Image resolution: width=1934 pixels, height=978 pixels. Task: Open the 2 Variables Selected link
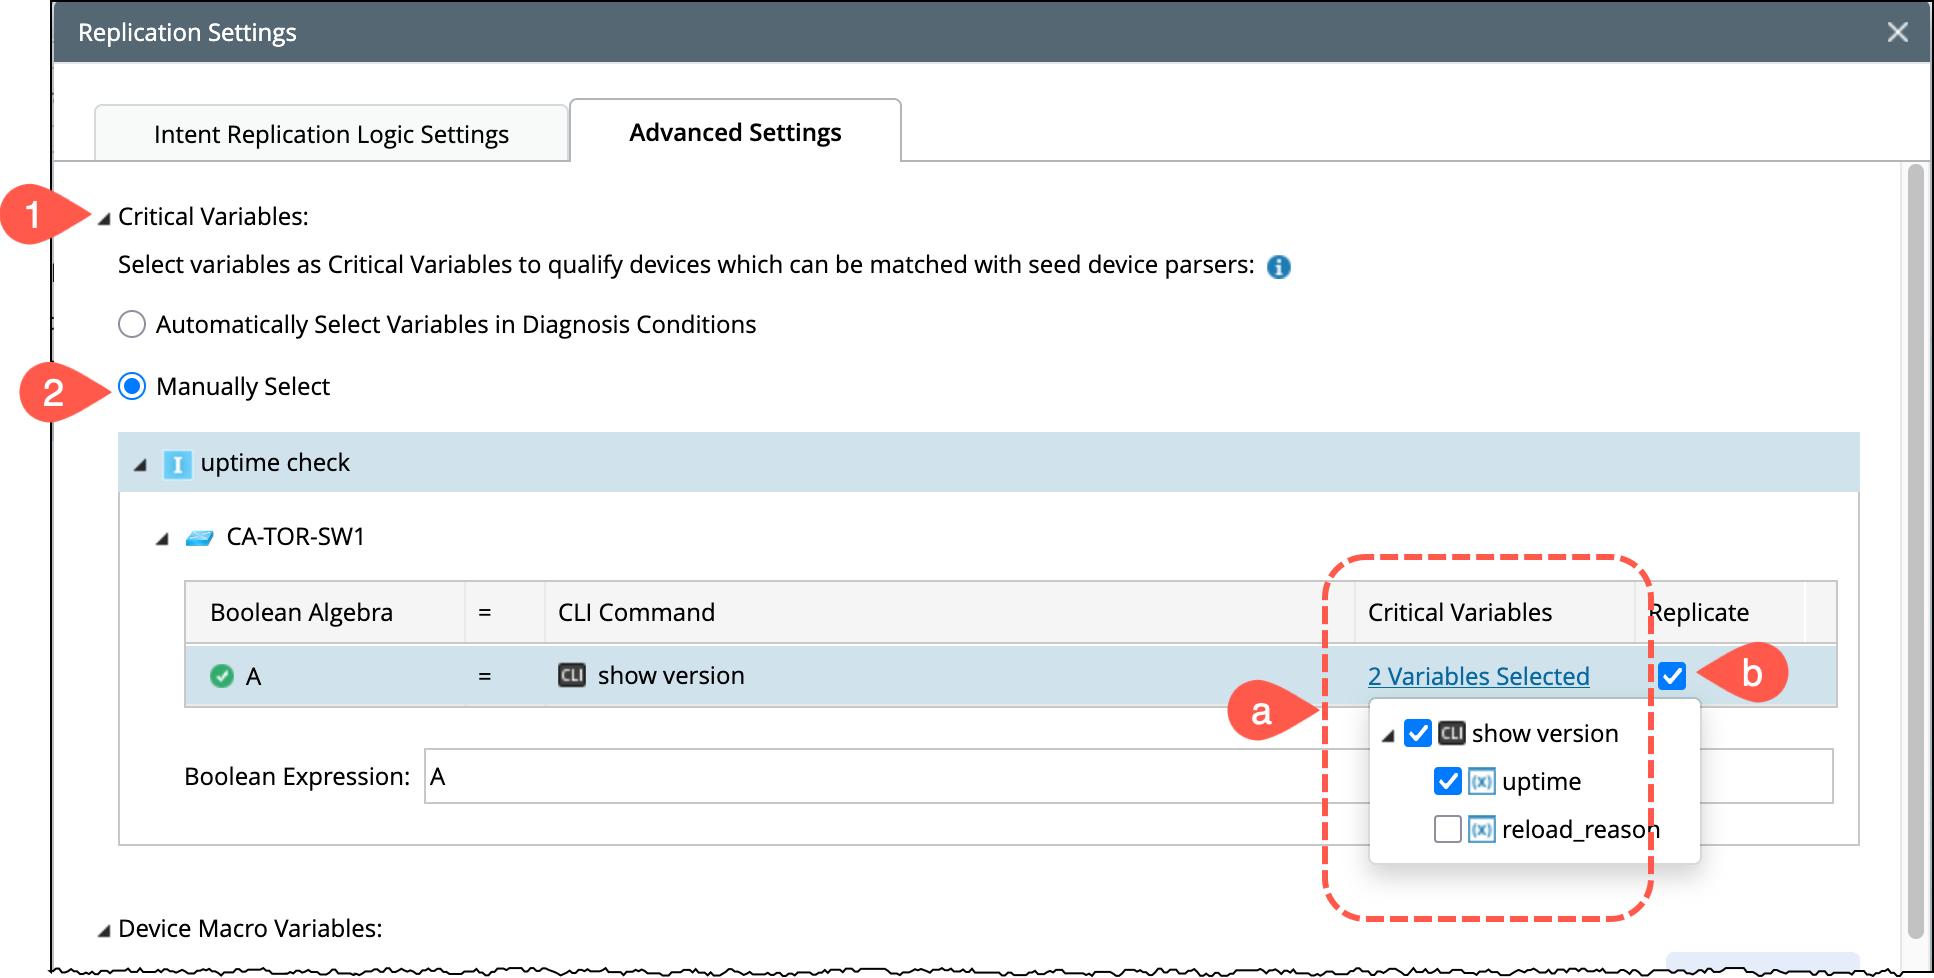coord(1478,677)
